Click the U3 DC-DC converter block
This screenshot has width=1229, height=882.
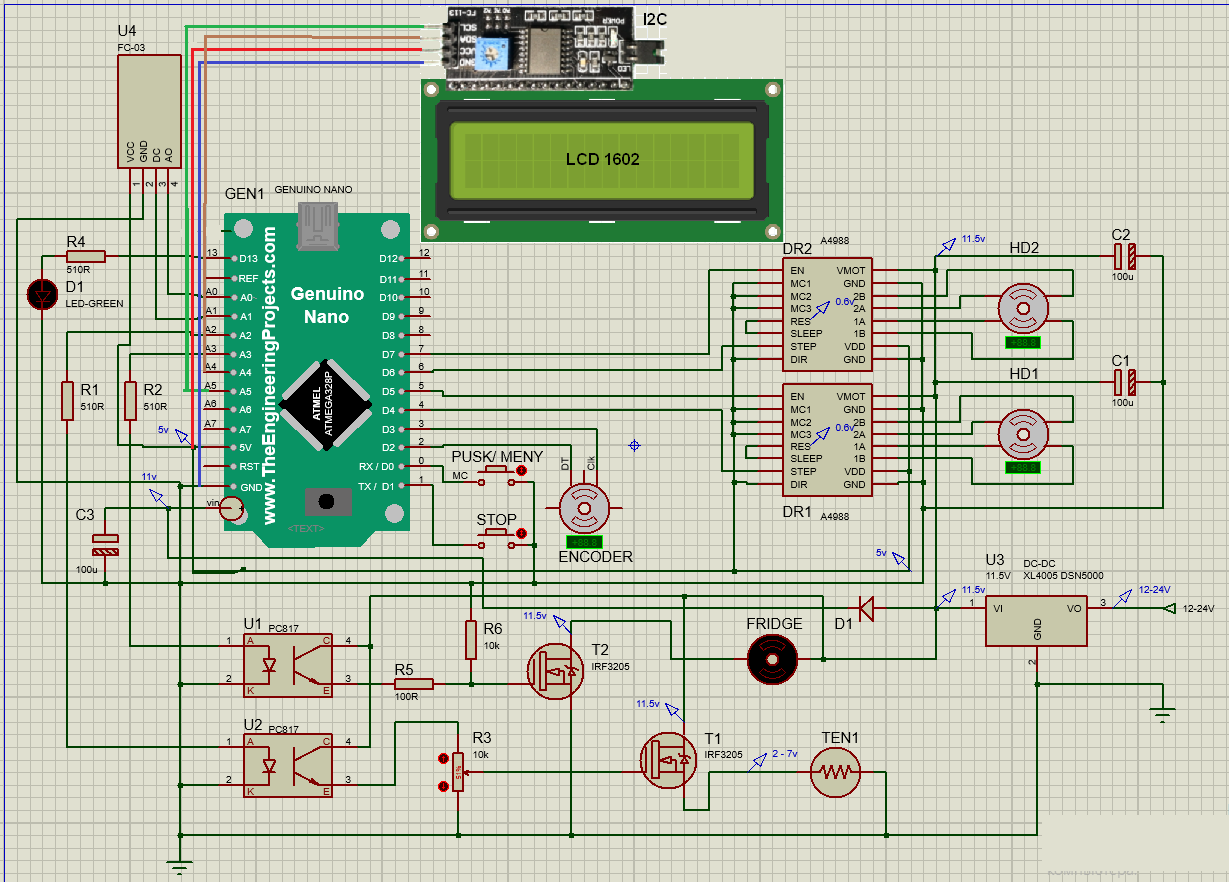pyautogui.click(x=1036, y=620)
